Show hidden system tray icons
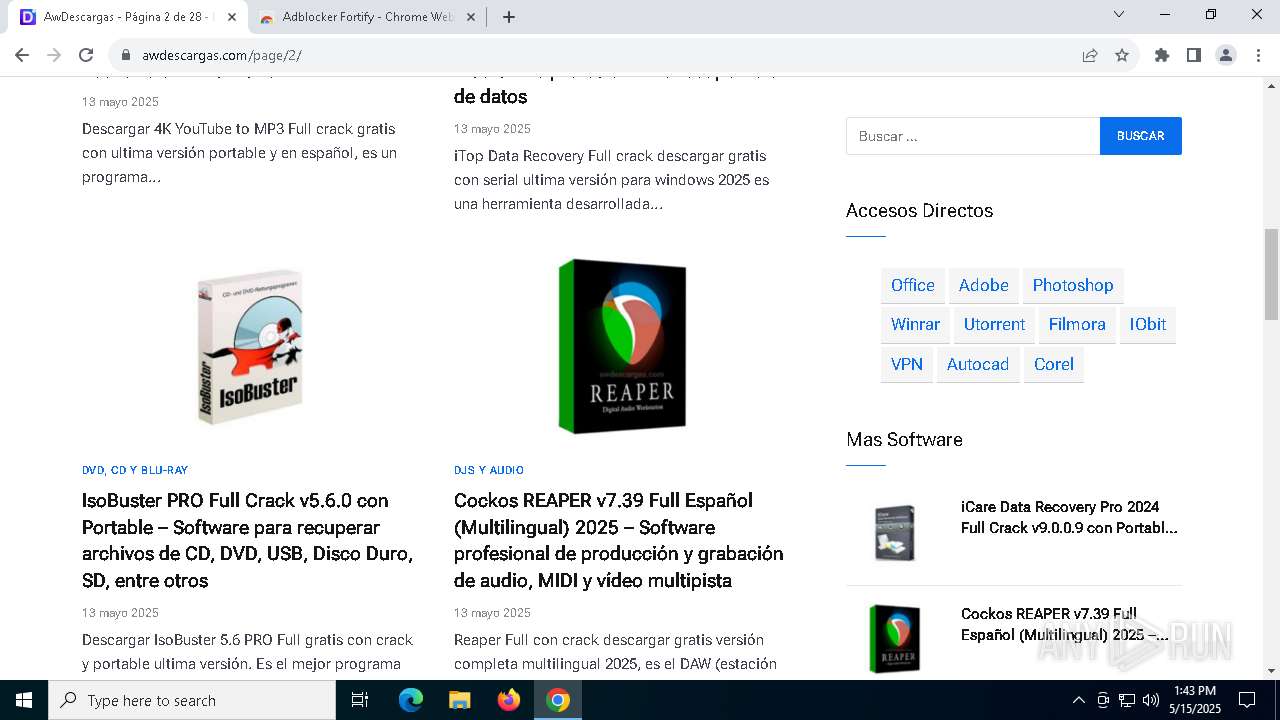The height and width of the screenshot is (720, 1280). 1078,700
